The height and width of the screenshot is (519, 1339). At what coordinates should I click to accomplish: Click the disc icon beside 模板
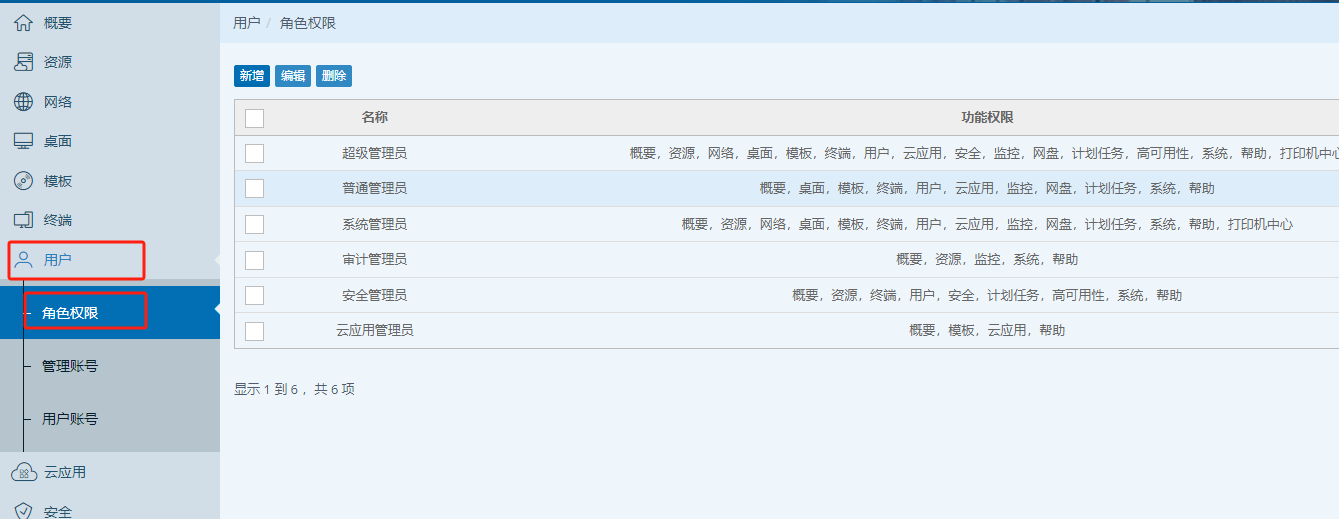23,181
